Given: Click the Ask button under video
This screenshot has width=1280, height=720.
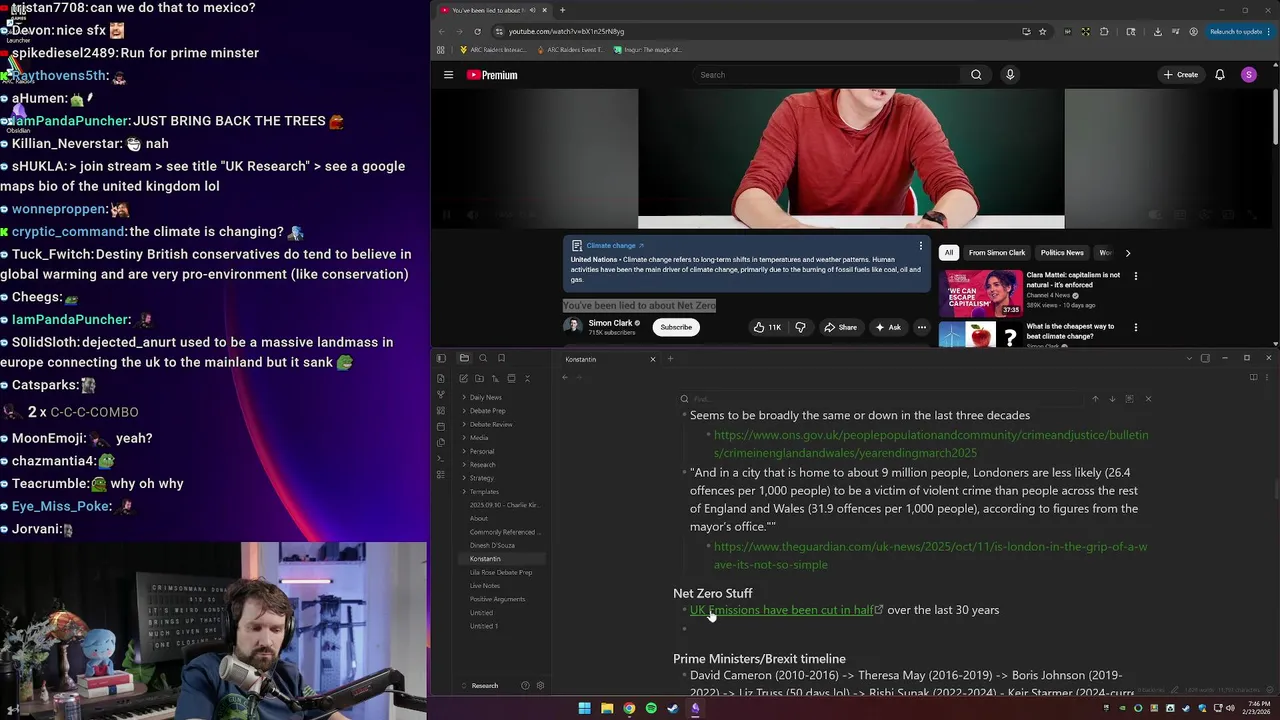Looking at the screenshot, I should click(888, 327).
